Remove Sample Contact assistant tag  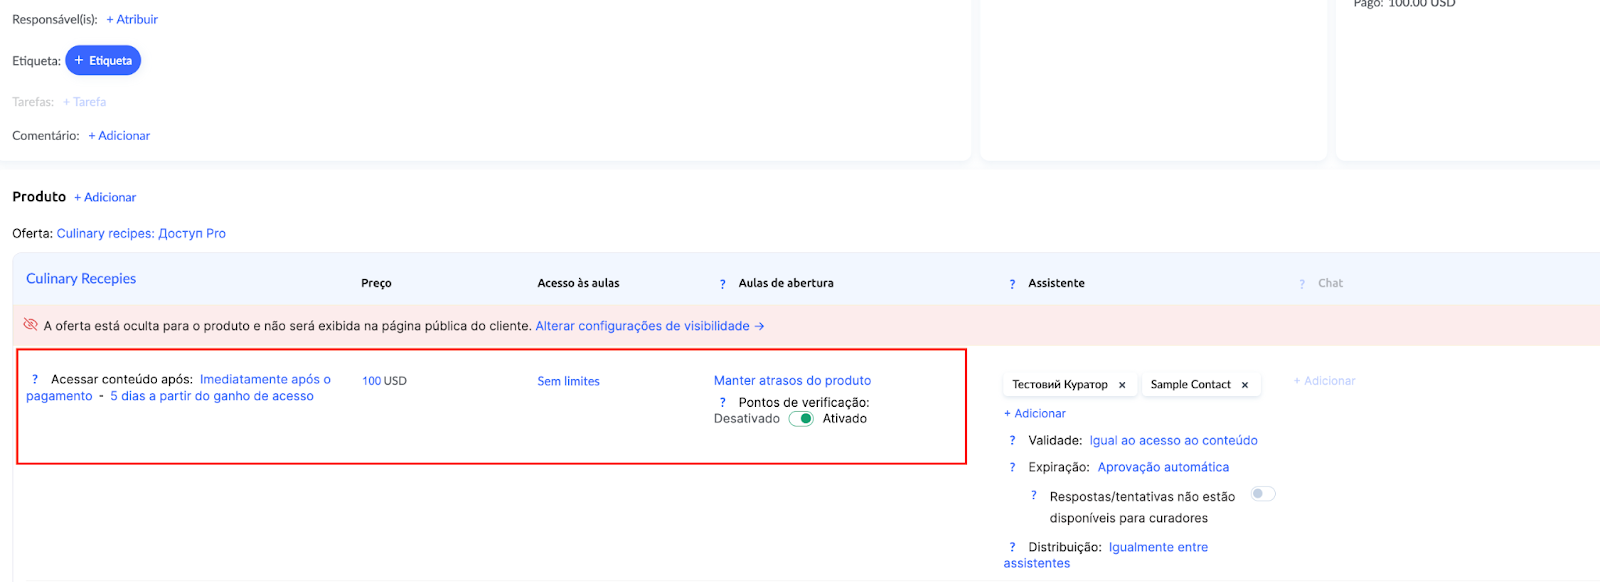click(1245, 385)
